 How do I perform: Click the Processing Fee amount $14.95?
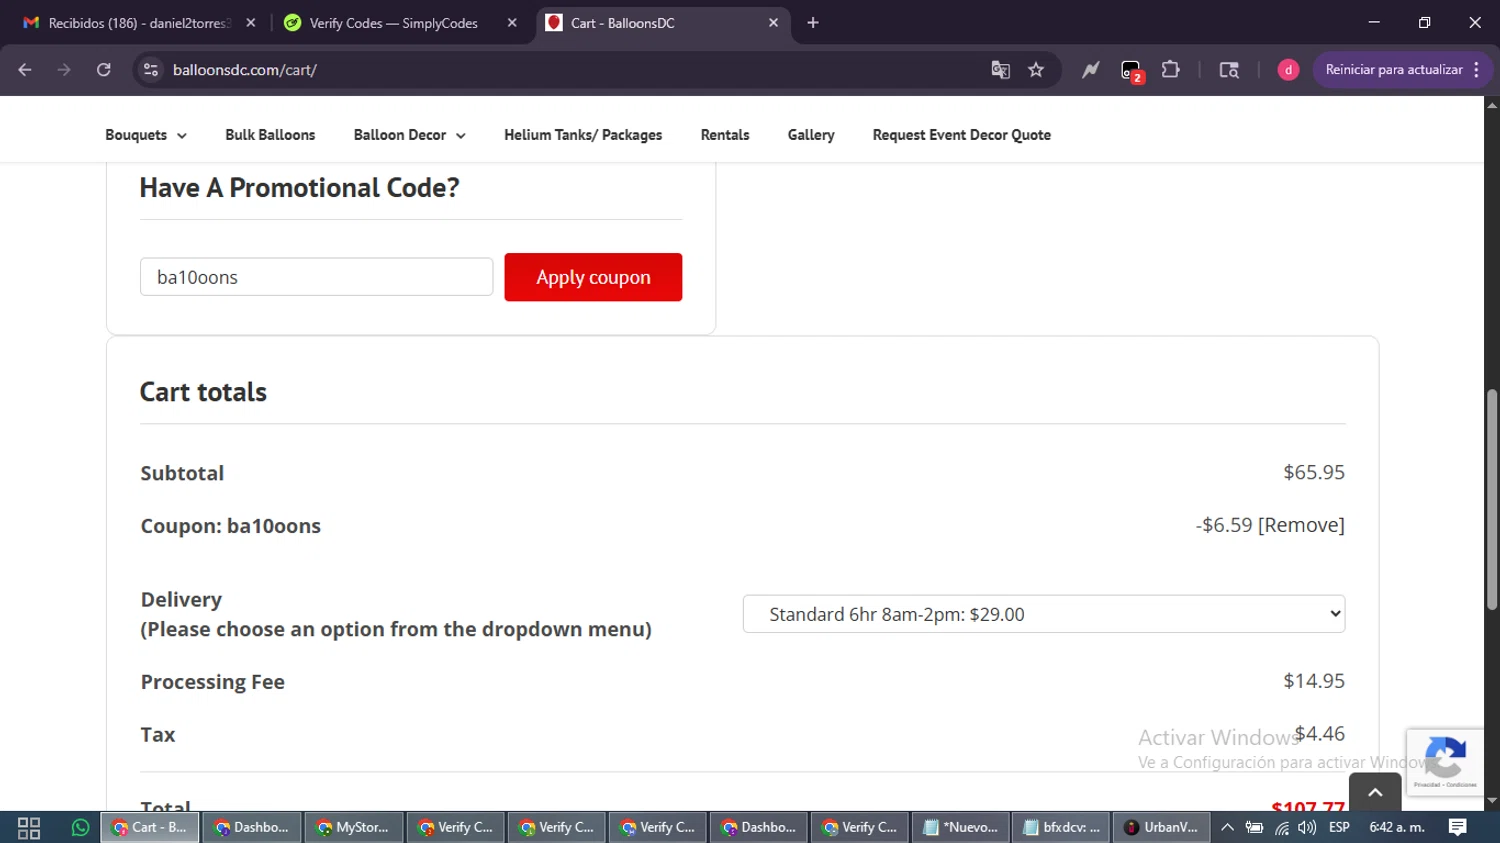click(1314, 681)
